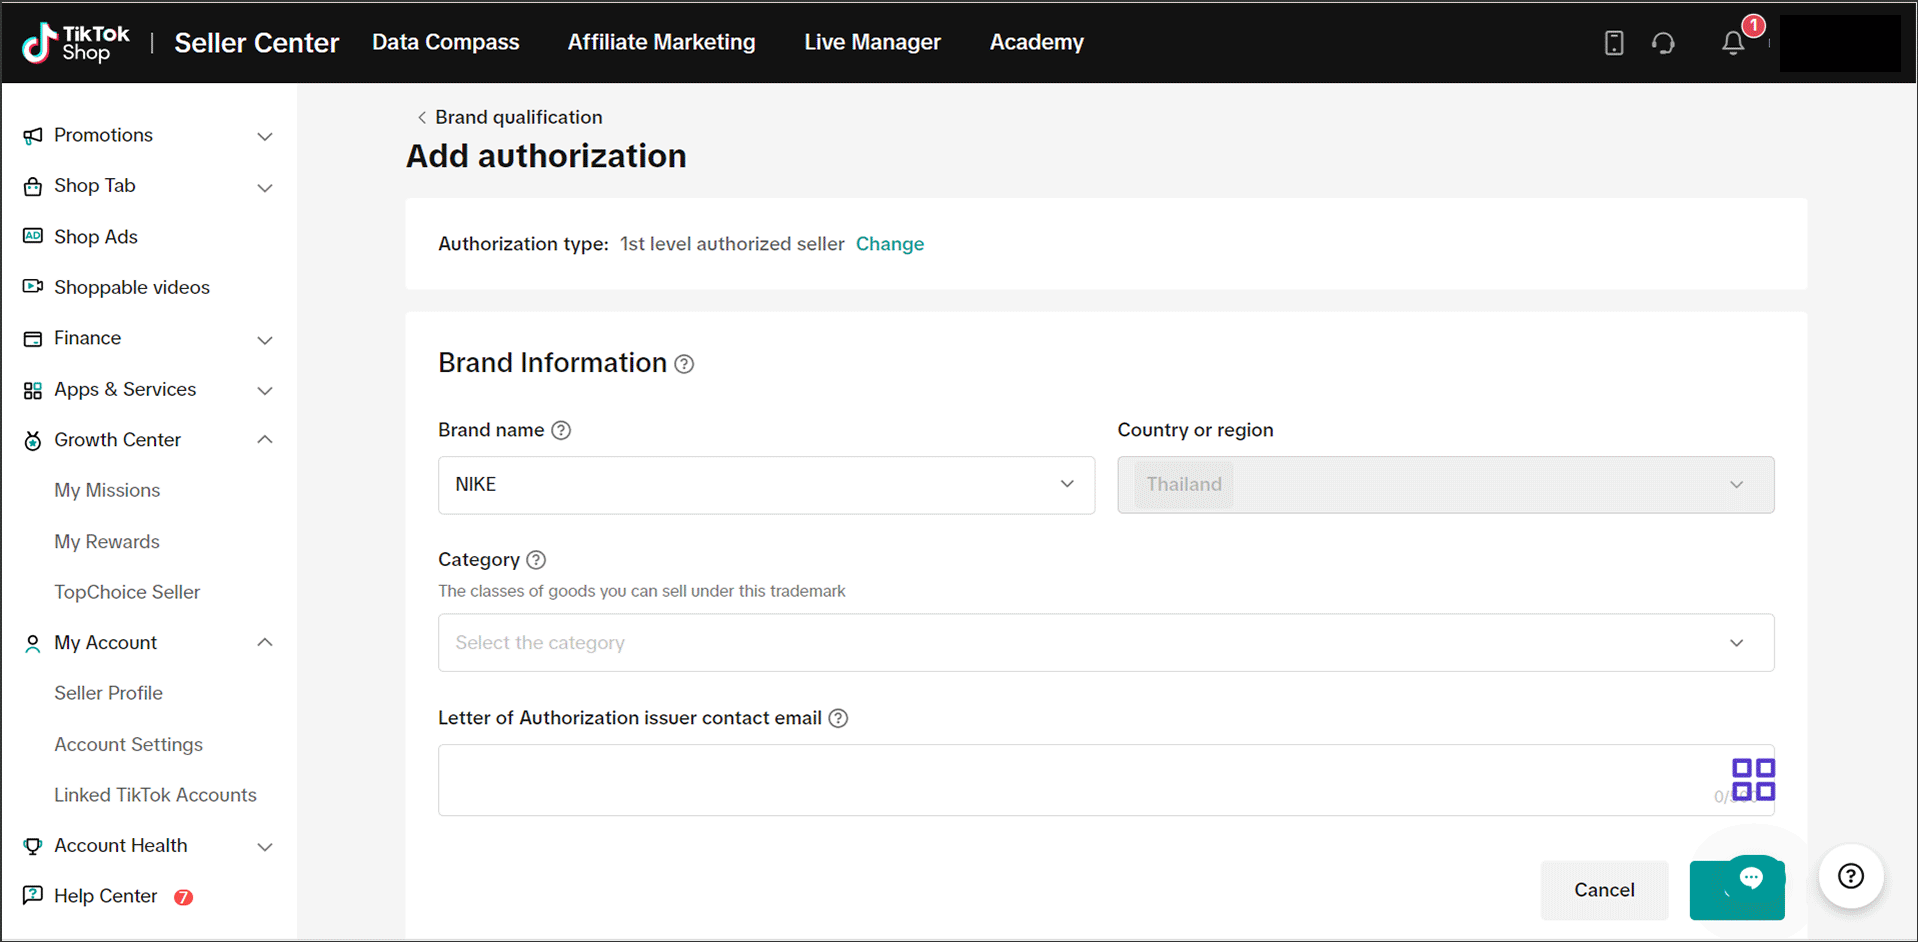Open the customer support headset icon

[x=1663, y=43]
